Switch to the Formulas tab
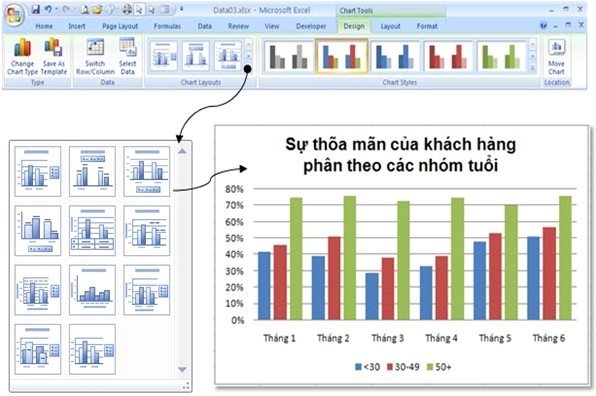 [x=167, y=26]
